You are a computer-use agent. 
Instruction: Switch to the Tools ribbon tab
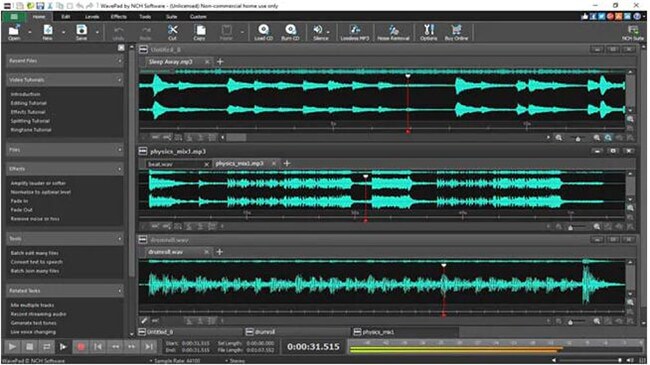coord(145,17)
